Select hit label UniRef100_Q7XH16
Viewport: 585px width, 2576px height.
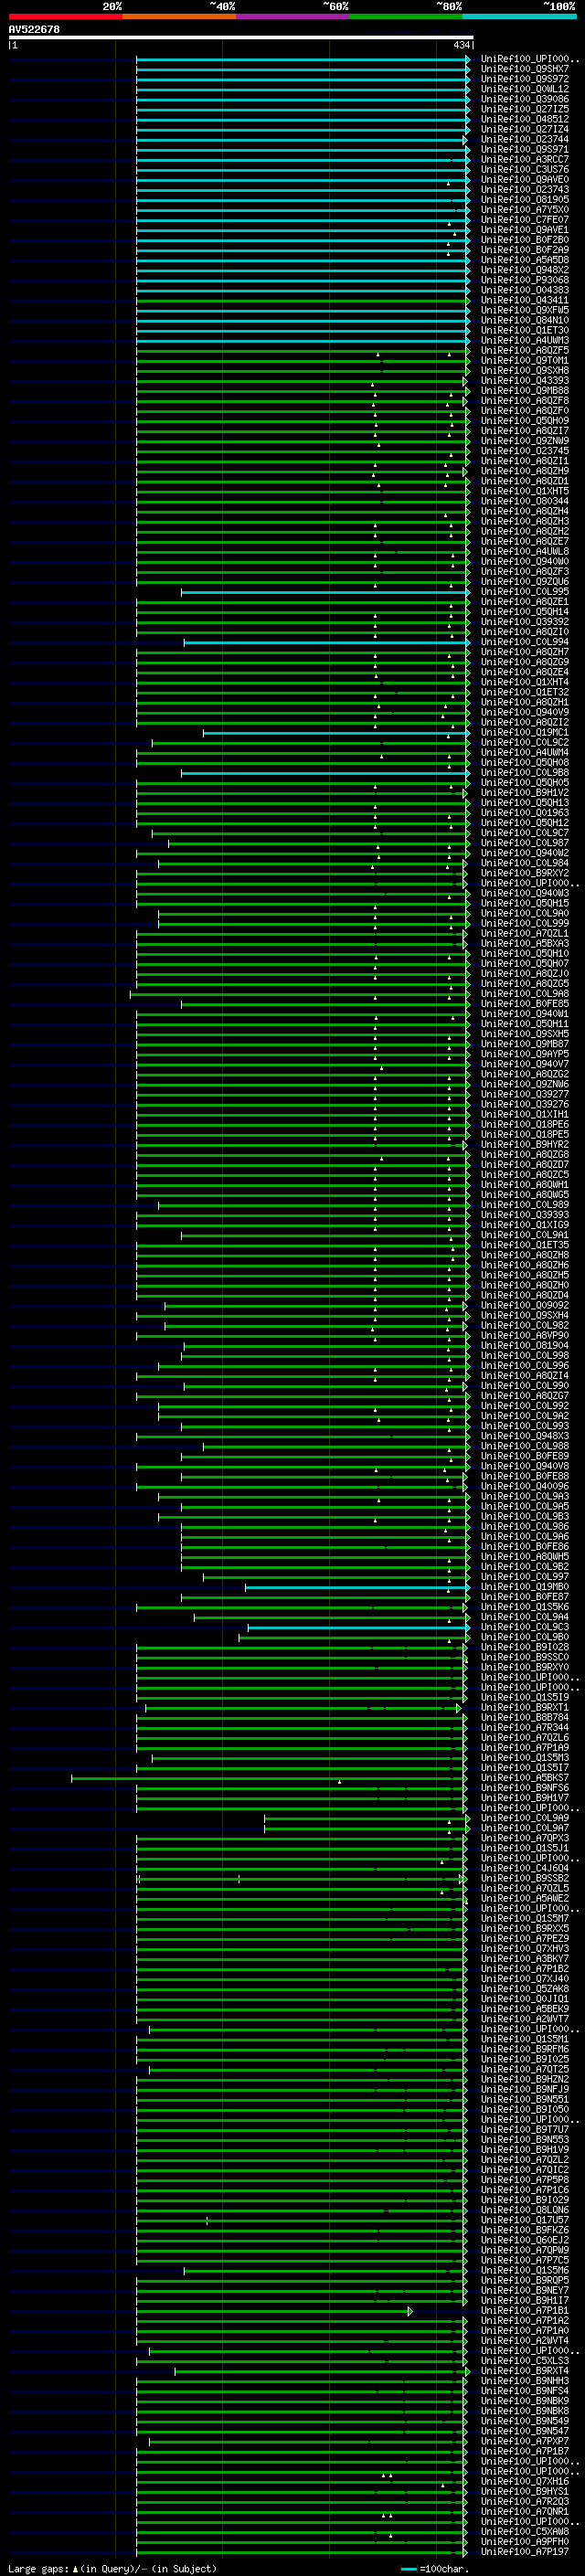[525, 2481]
